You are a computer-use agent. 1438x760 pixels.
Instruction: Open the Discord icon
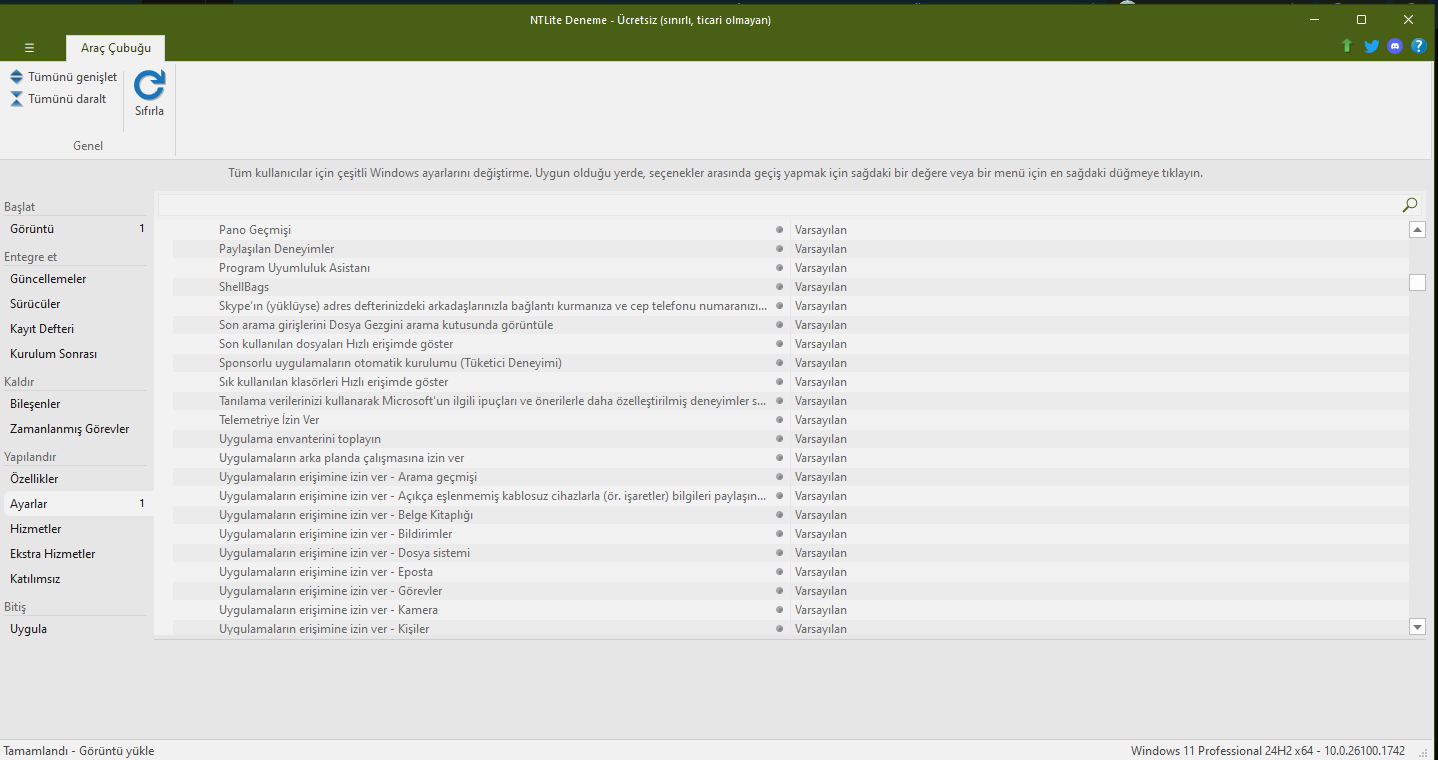coord(1395,46)
